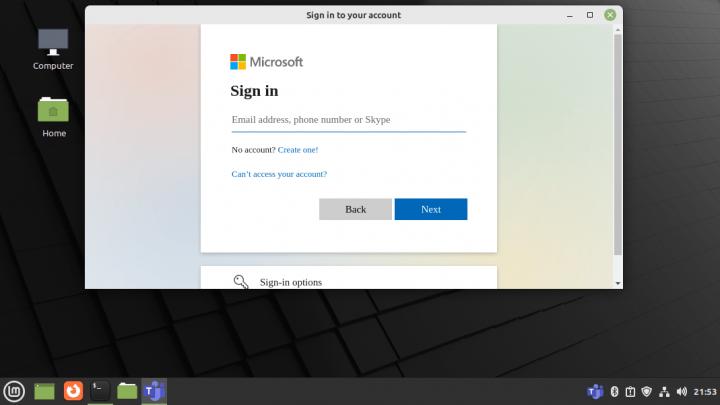This screenshot has height=405, width=720.
Task: Open Terminal from the taskbar
Action: pyautogui.click(x=100, y=391)
